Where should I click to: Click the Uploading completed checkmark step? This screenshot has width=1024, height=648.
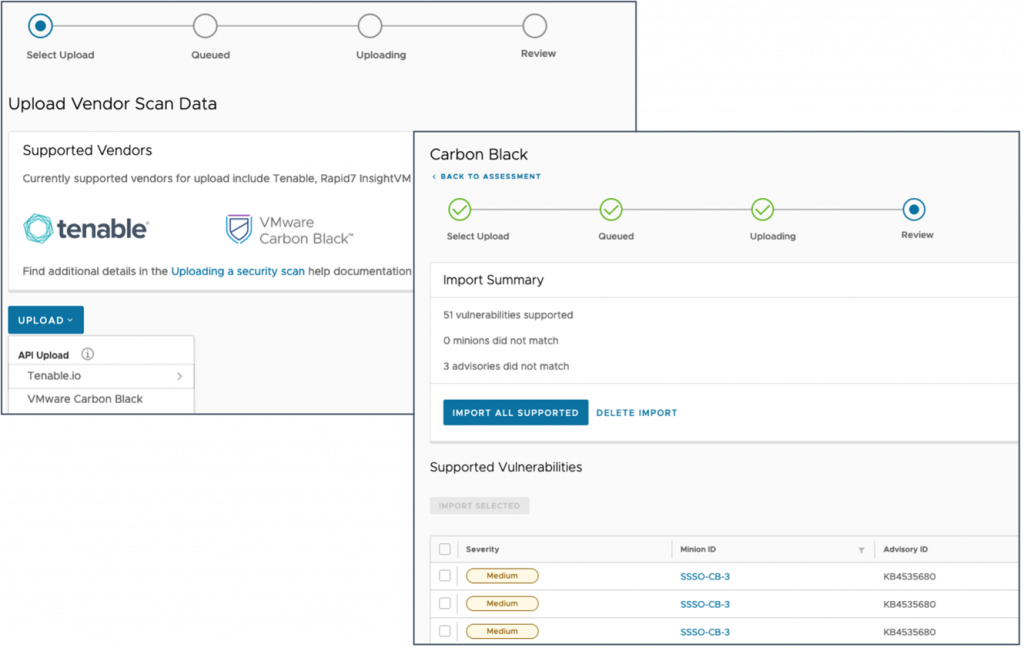pos(763,210)
